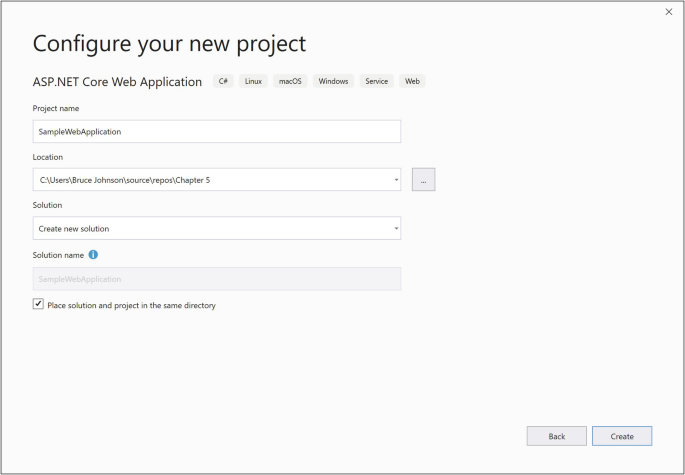Click the C# language tag

223,81
